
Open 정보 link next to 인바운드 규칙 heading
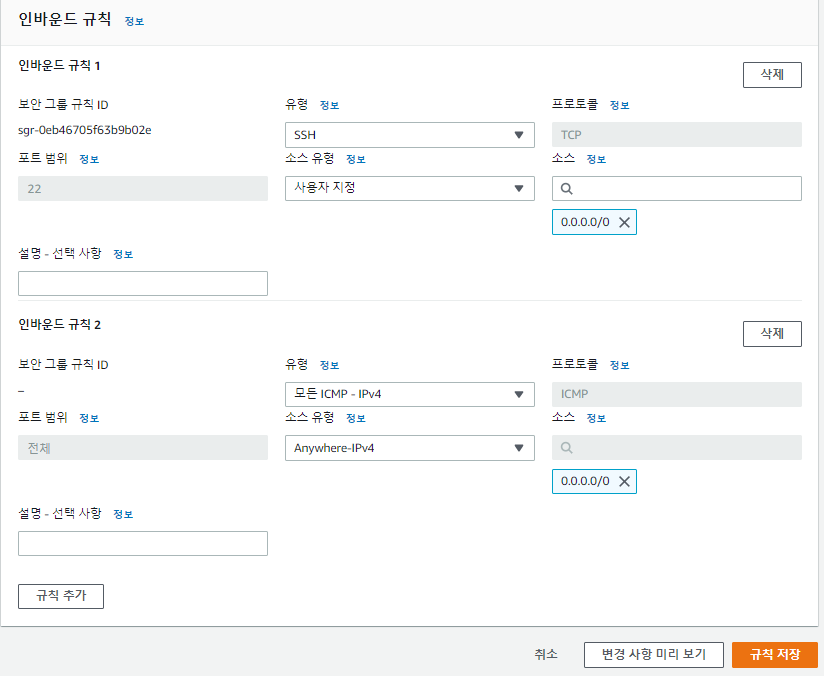point(134,22)
